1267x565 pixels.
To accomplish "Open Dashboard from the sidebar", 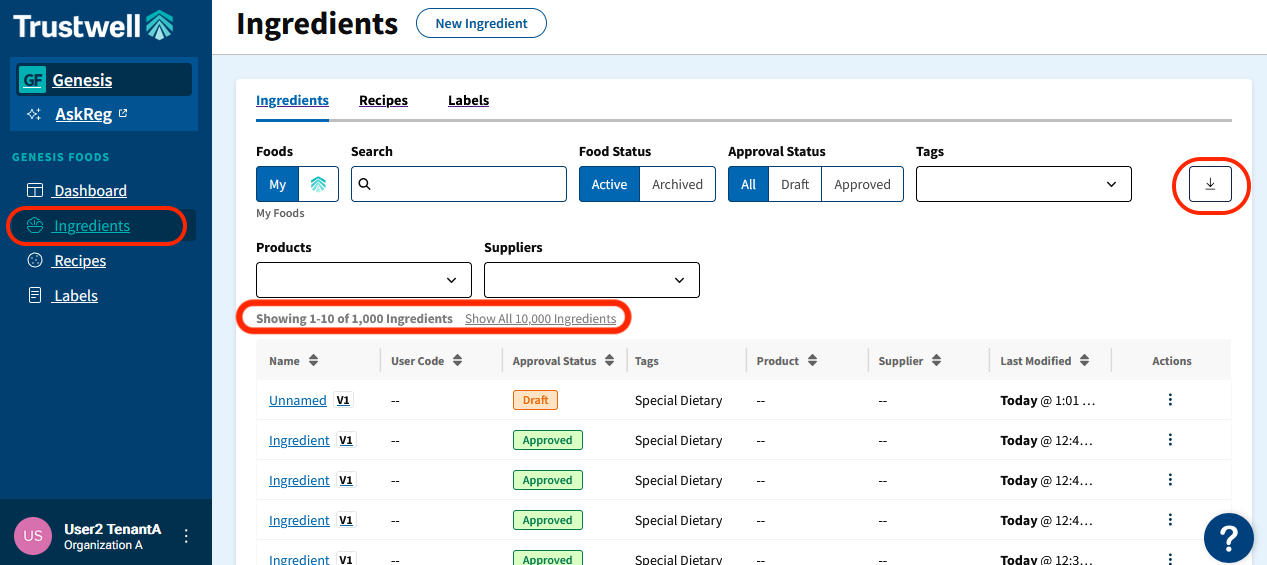I will pos(90,190).
